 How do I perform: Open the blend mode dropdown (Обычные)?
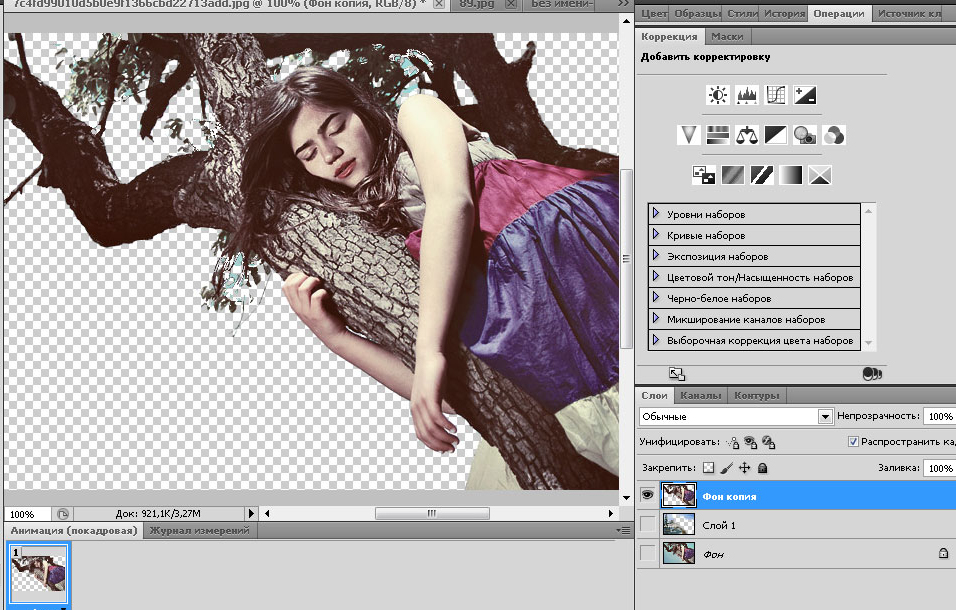pos(736,416)
